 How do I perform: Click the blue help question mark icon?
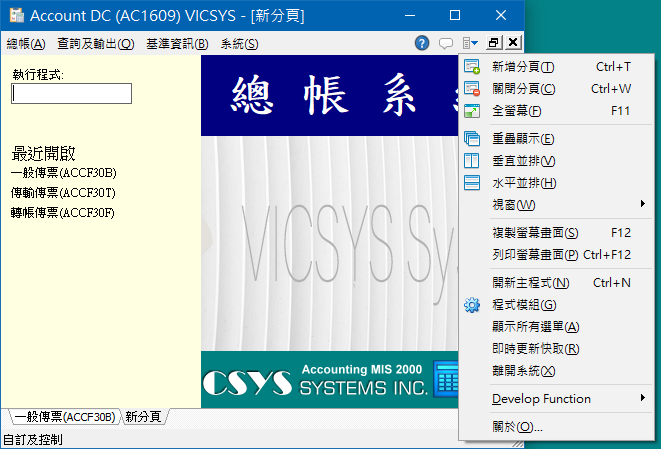422,43
